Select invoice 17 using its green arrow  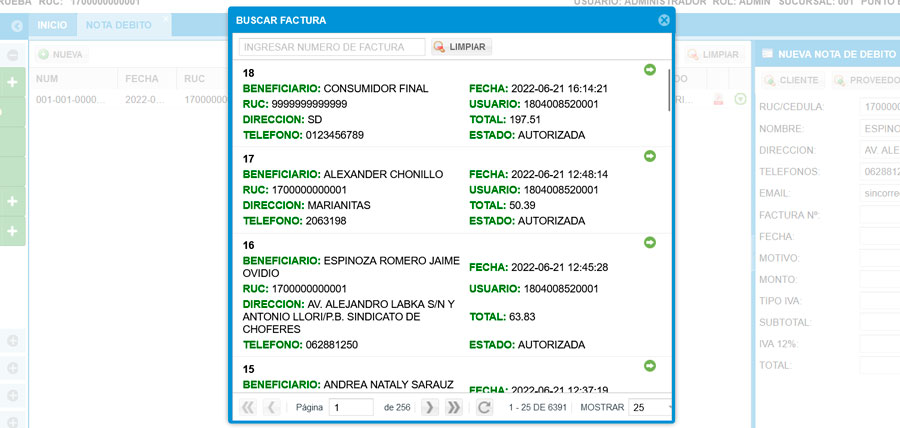[x=650, y=156]
